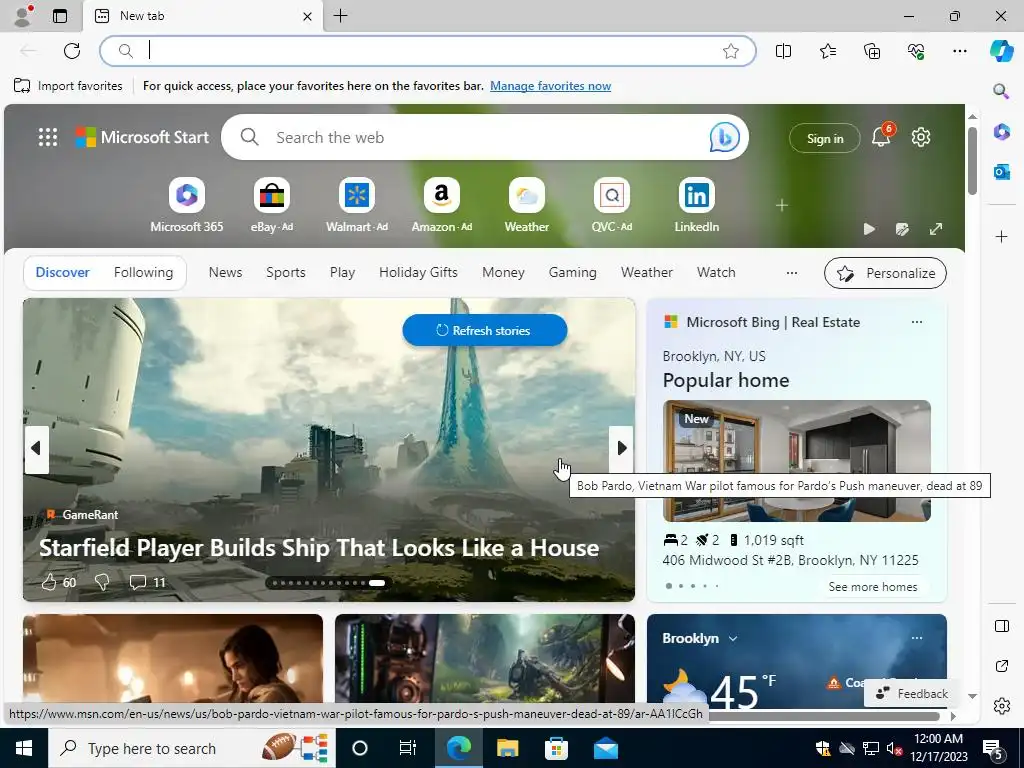Toggle split screen view
The width and height of the screenshot is (1024, 768).
point(783,51)
